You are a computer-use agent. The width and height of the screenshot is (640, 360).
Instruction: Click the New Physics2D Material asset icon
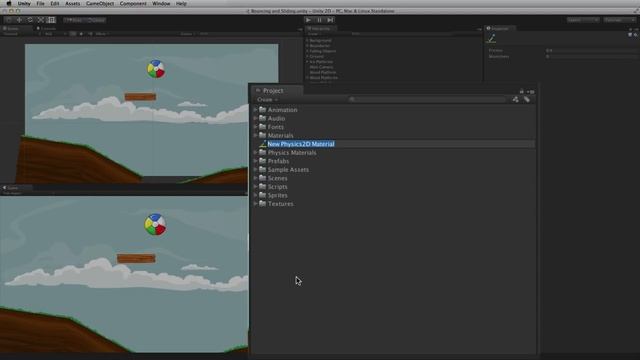[262, 144]
